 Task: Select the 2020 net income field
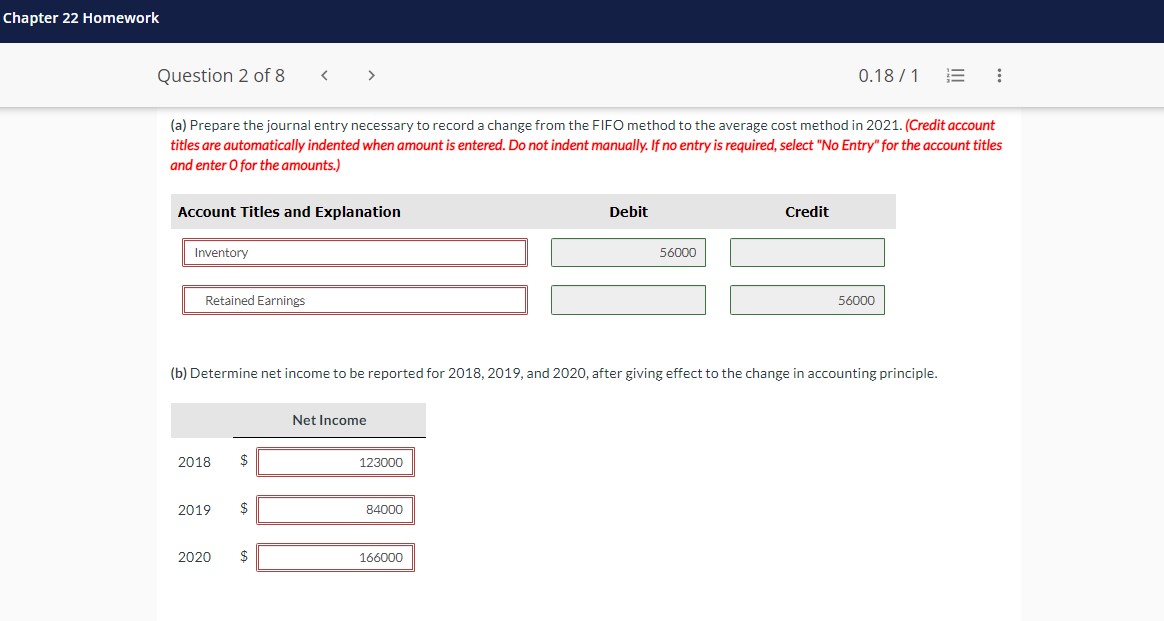click(335, 556)
